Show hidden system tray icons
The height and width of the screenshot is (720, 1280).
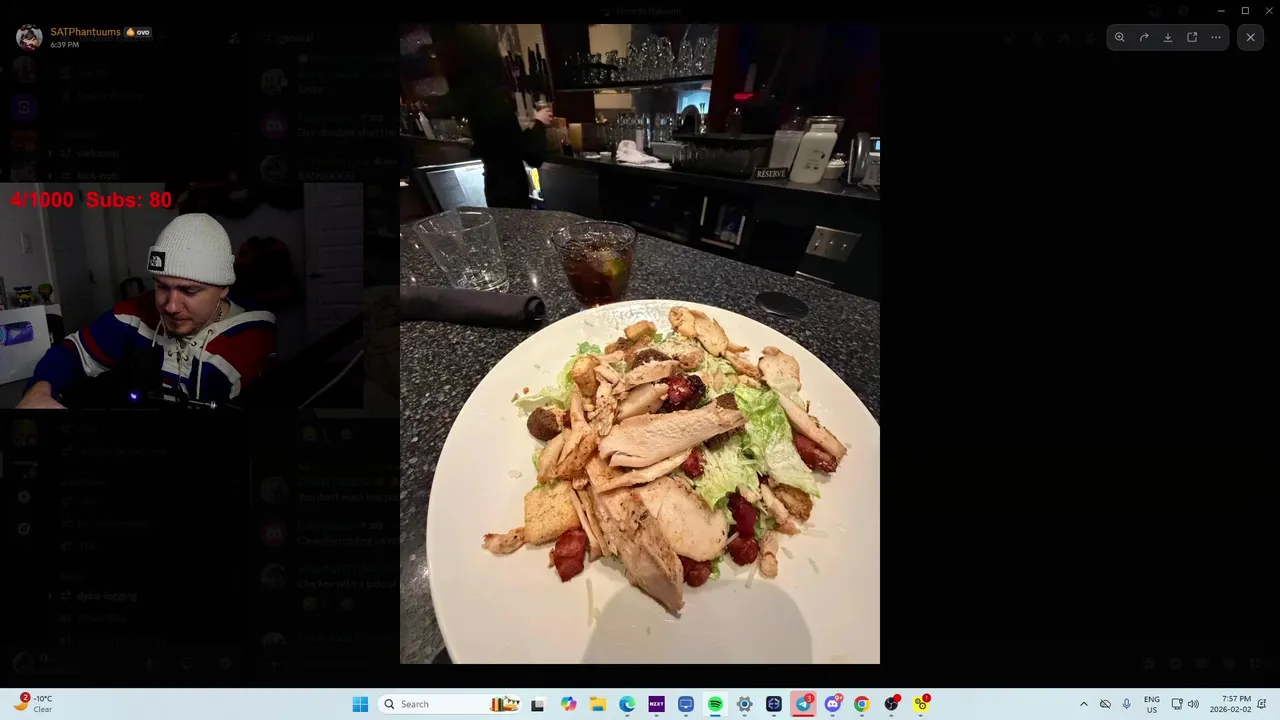coord(1083,704)
